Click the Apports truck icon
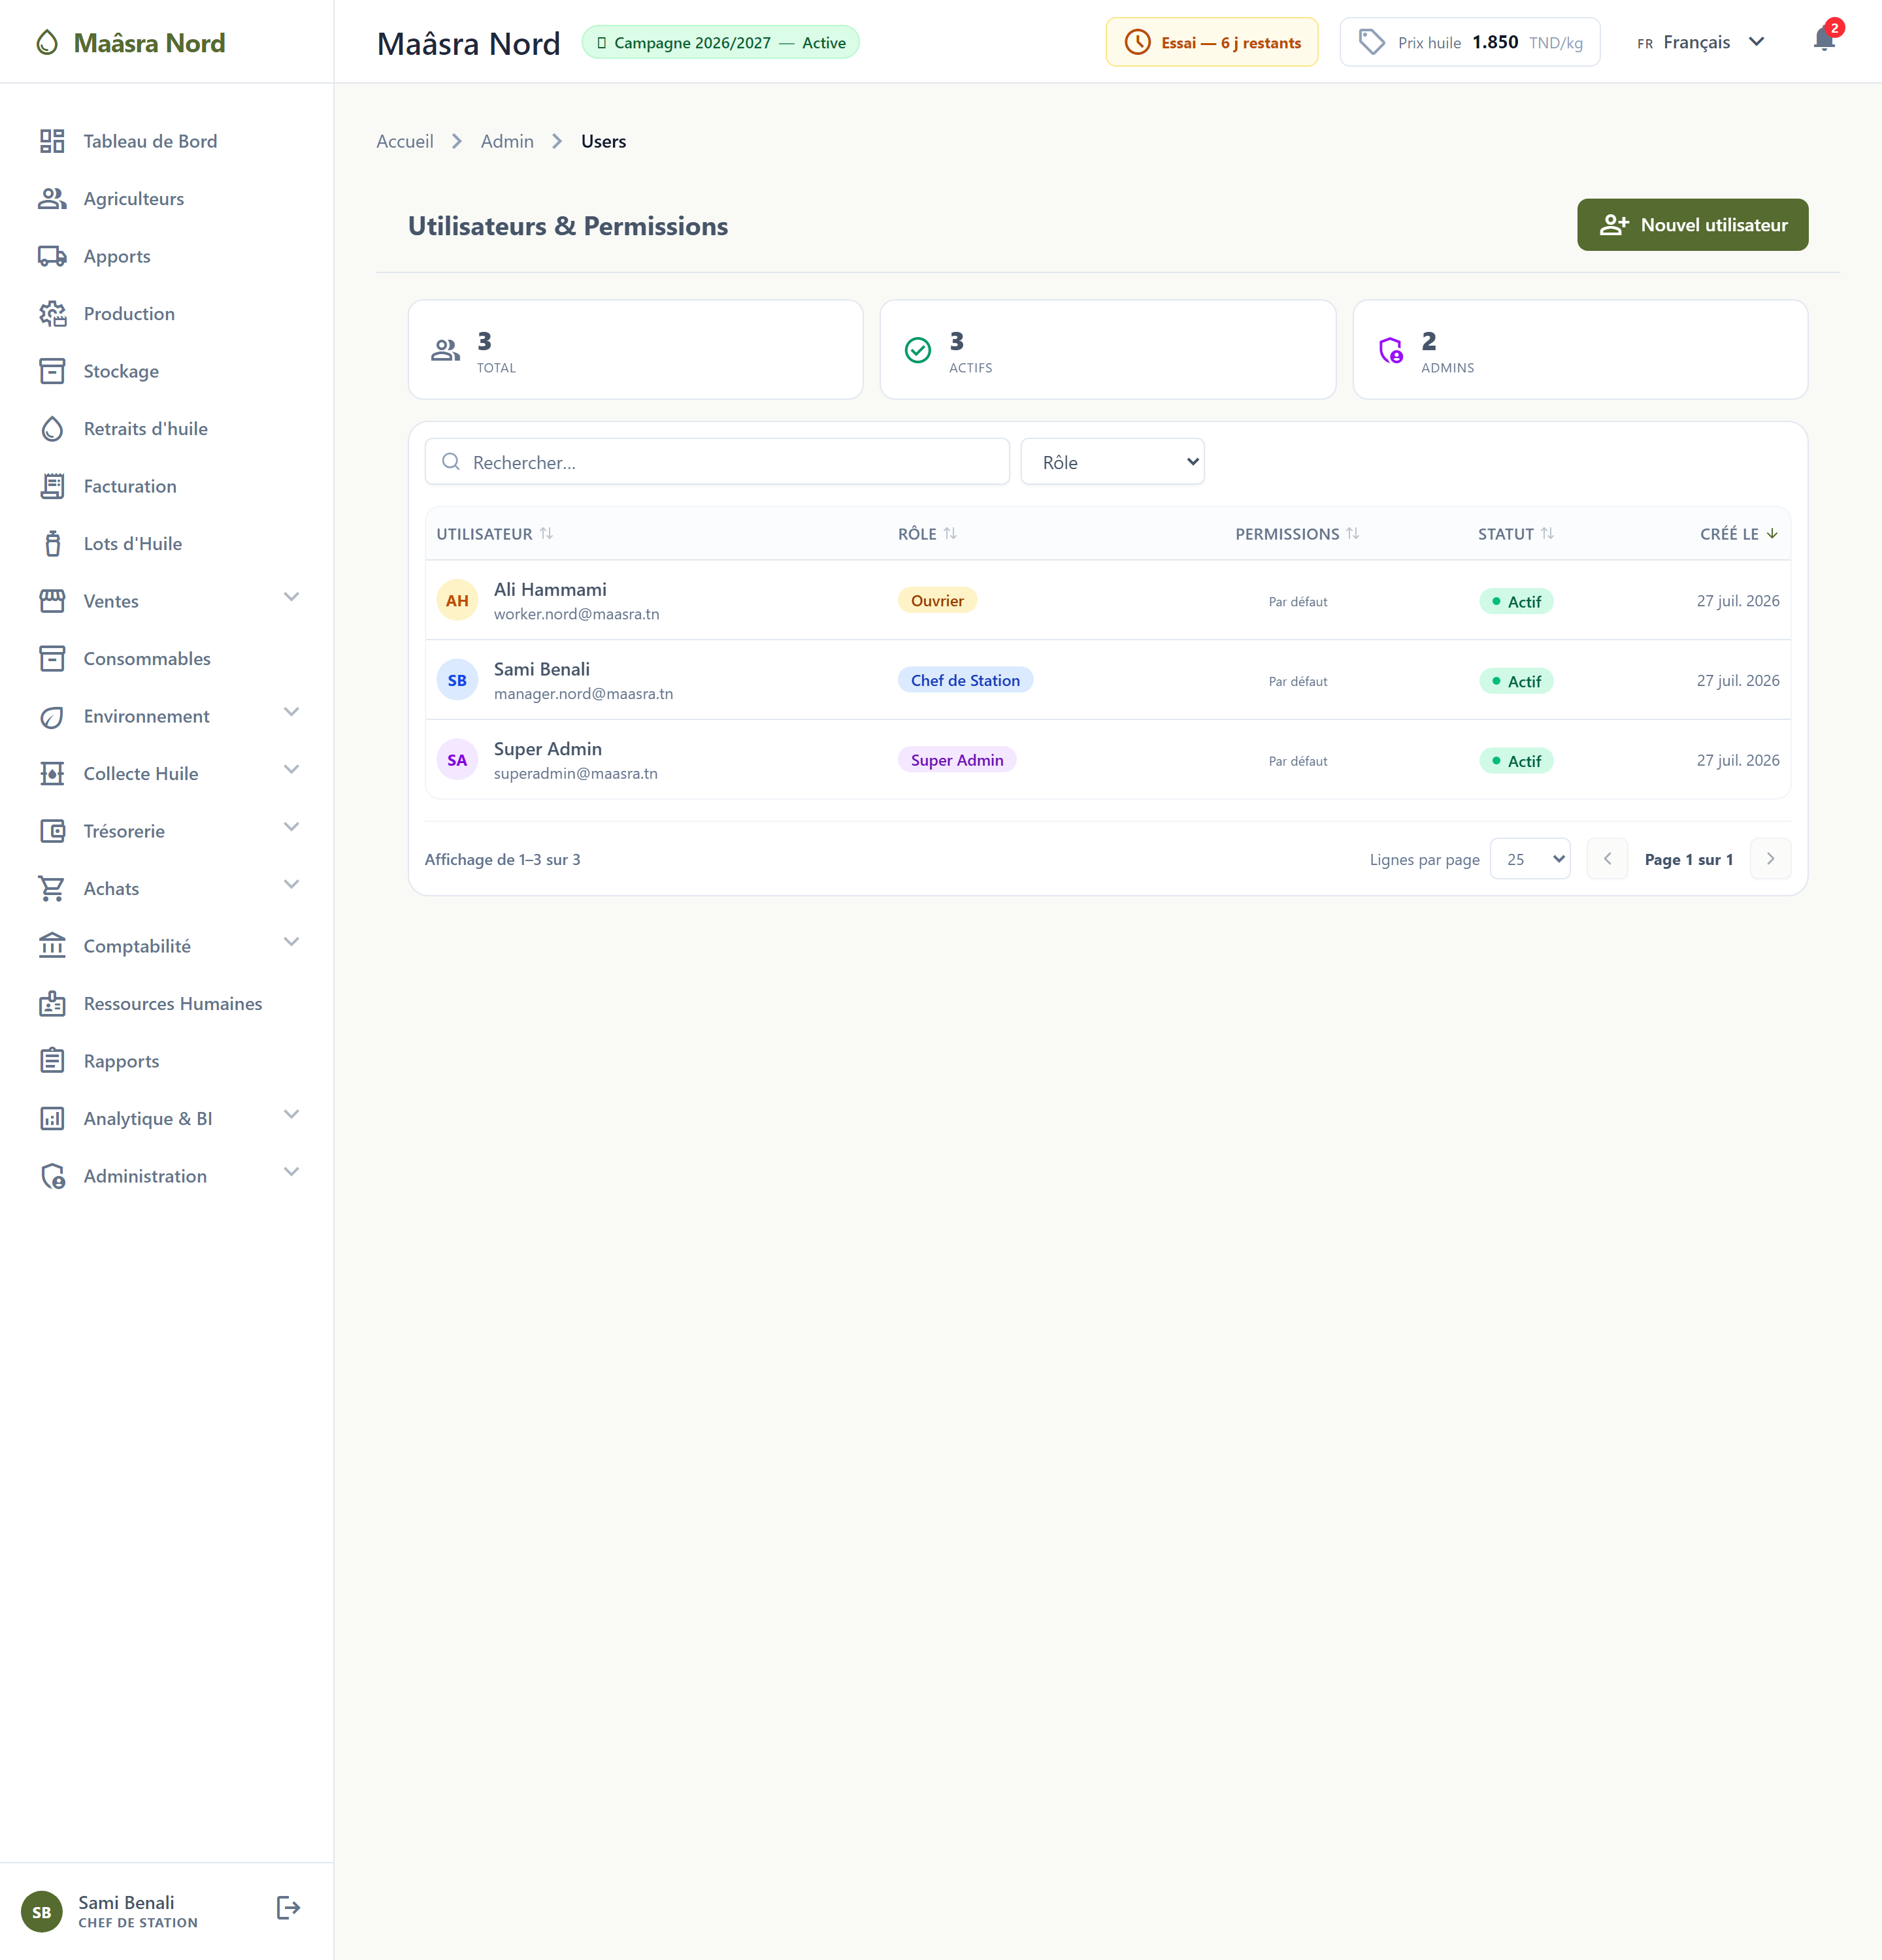The image size is (1882, 1960). [x=52, y=256]
